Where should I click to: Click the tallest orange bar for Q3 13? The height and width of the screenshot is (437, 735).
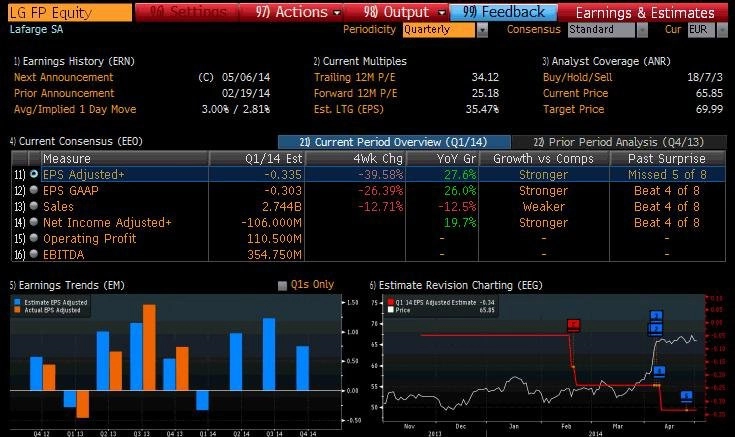149,347
